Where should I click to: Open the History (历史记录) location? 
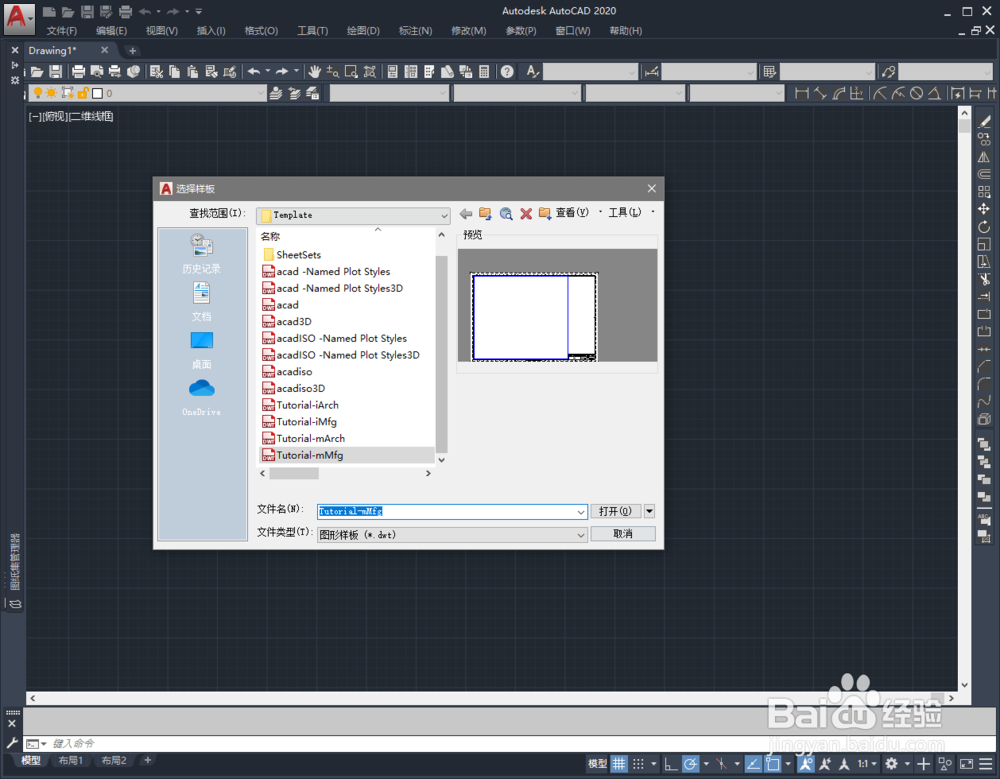(202, 253)
